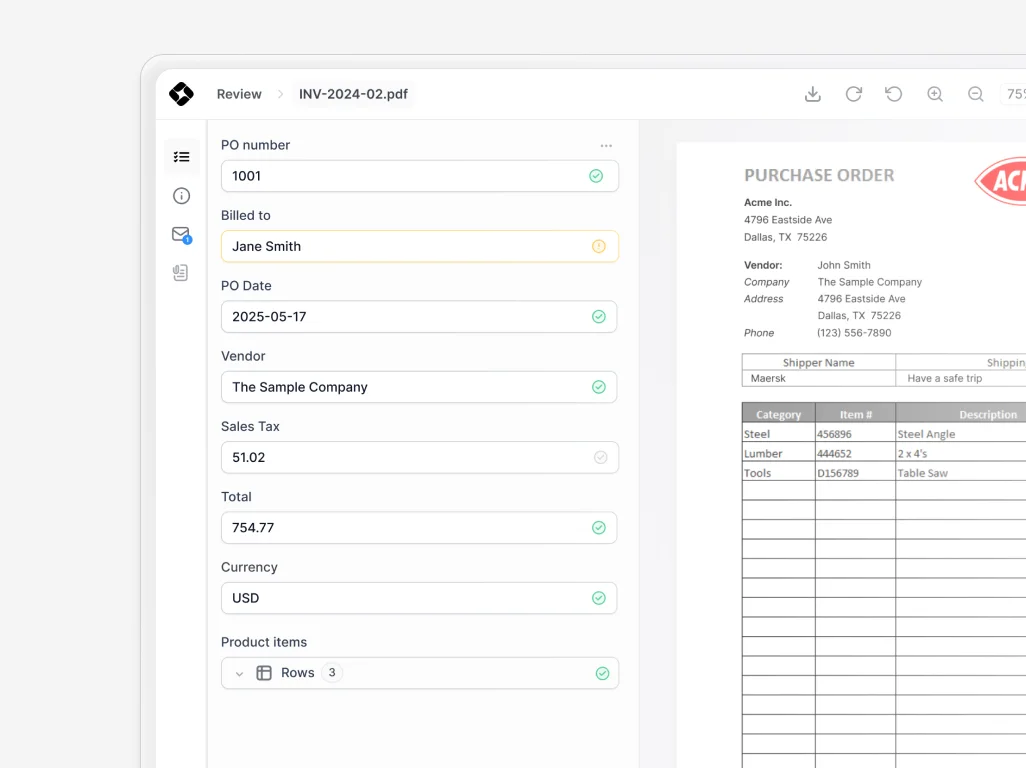Image resolution: width=1026 pixels, height=768 pixels.
Task: Click the Rows table icon
Action: click(264, 673)
